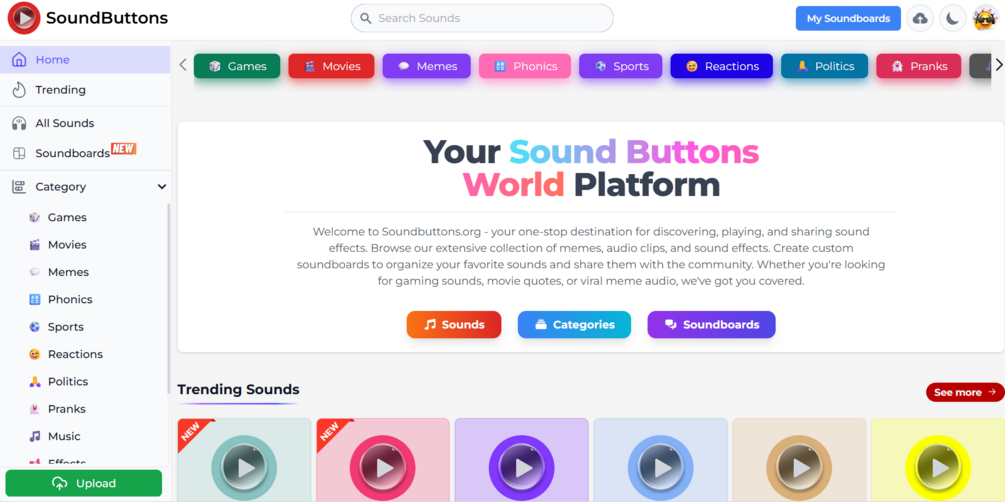Click the Reactions emoji icon in sidebar

35,355
